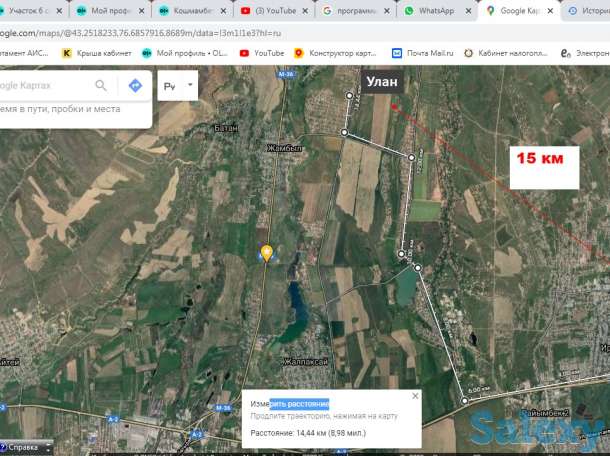Close the YouTube browser tab
This screenshot has height=456, width=610.
tap(304, 10)
